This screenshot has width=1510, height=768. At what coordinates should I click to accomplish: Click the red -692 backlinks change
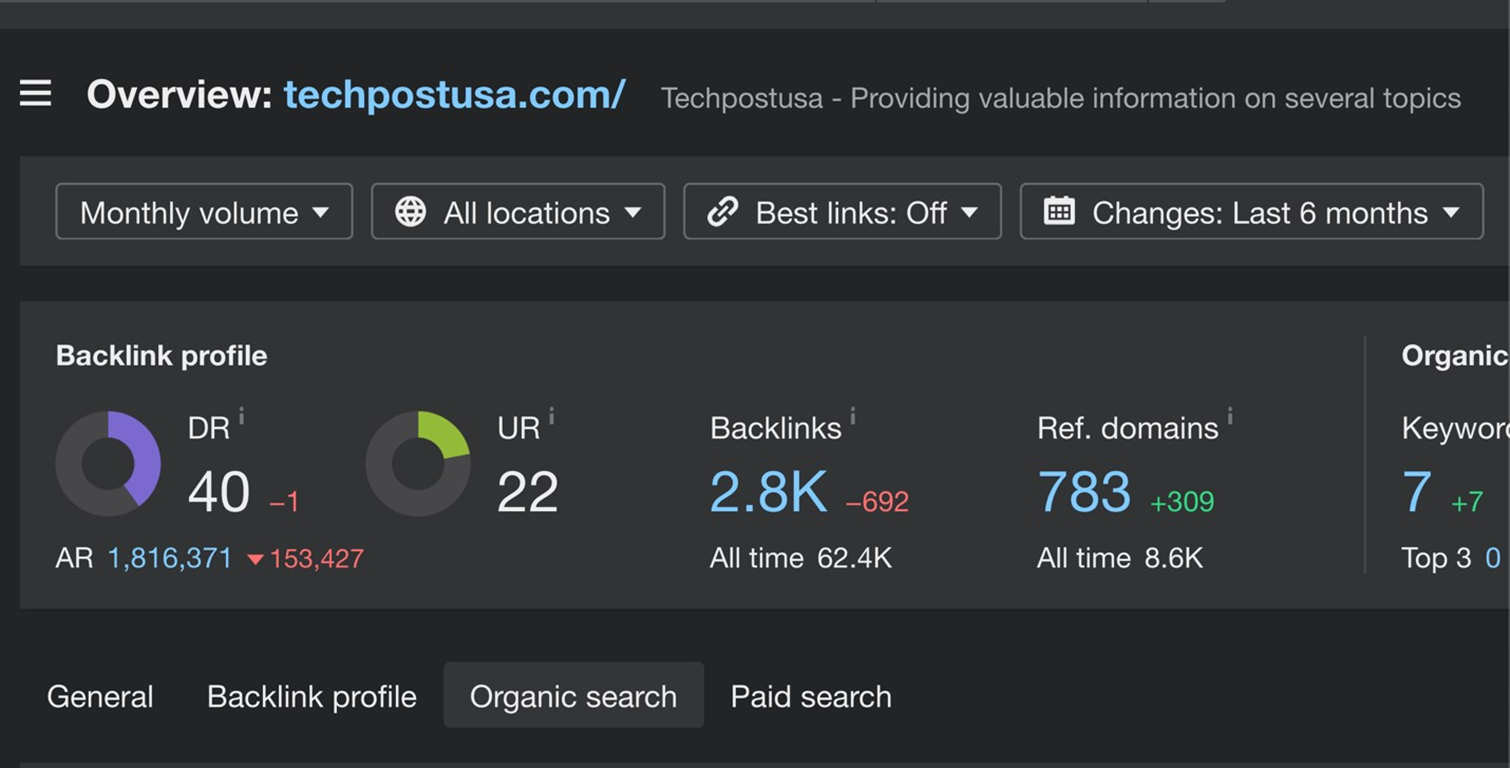(877, 502)
